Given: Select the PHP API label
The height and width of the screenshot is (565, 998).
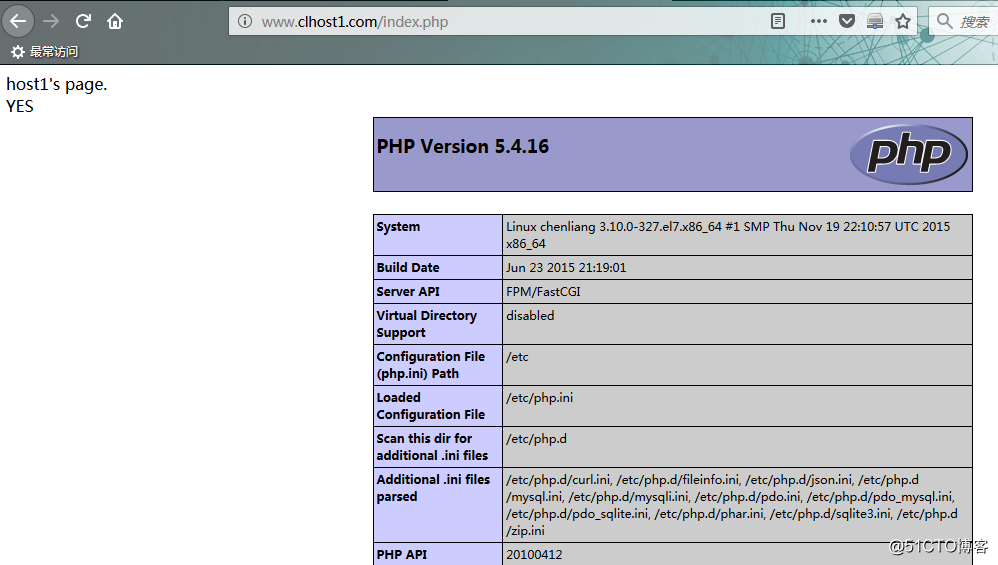Looking at the screenshot, I should coord(402,554).
